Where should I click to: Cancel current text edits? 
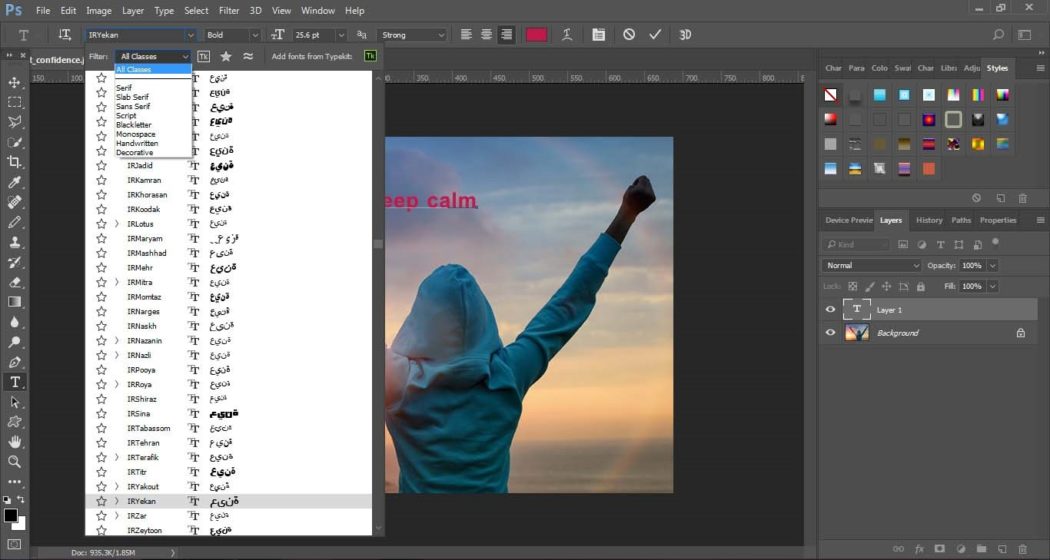click(x=628, y=35)
